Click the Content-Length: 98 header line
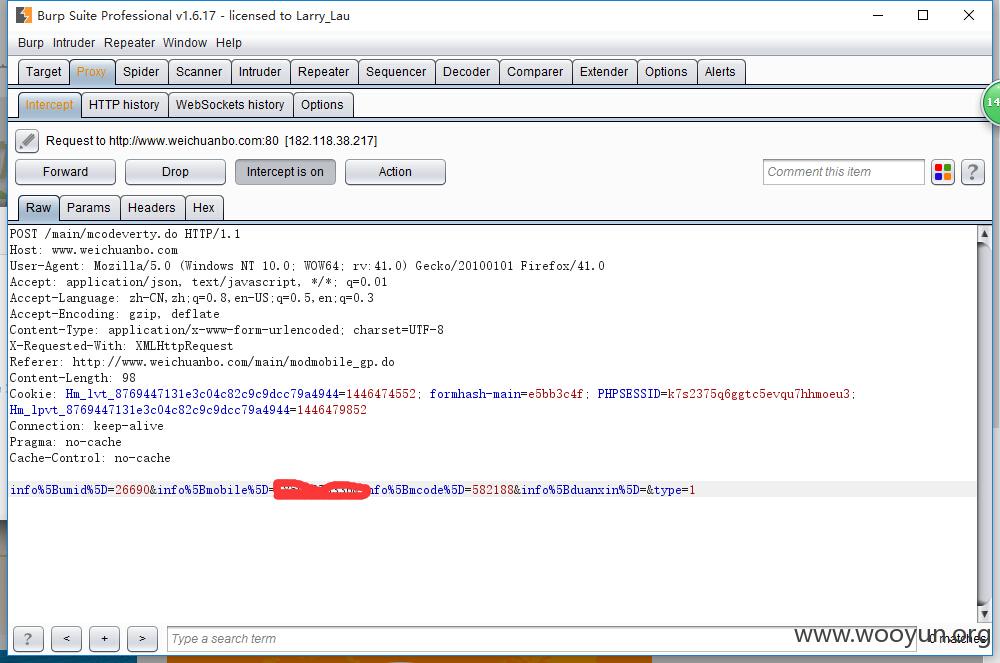The height and width of the screenshot is (663, 1000). (x=73, y=378)
